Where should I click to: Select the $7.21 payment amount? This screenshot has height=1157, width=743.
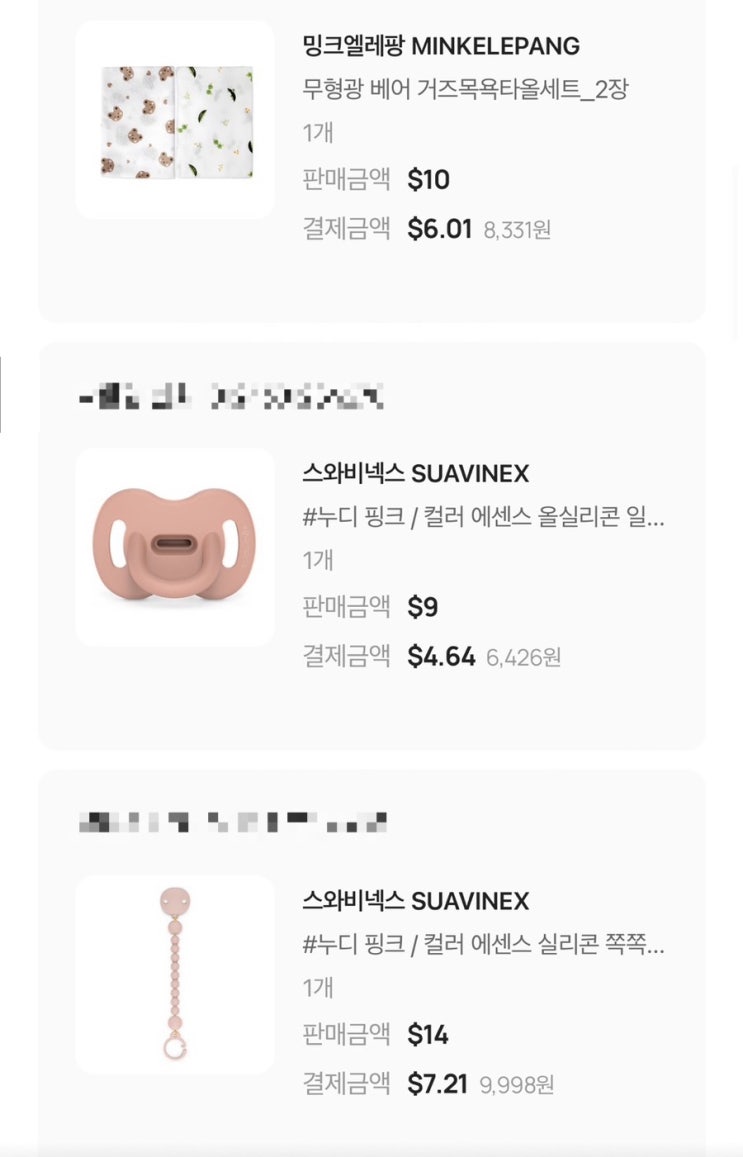tap(438, 1084)
